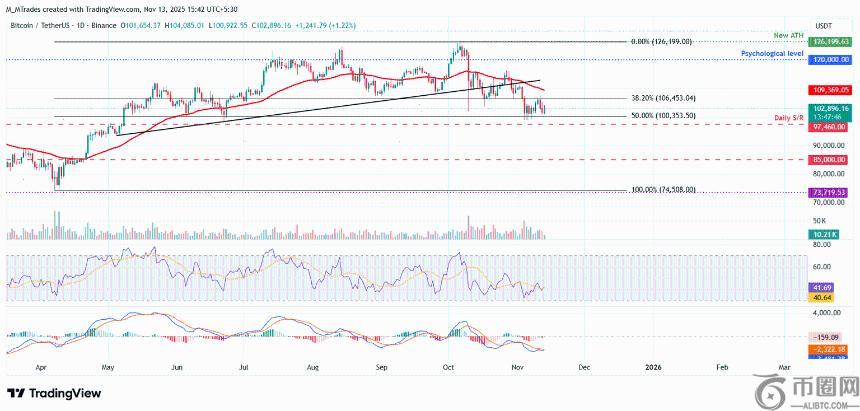This screenshot has width=860, height=411.
Task: Select the purple 73,719.53 price tag
Action: tap(829, 191)
